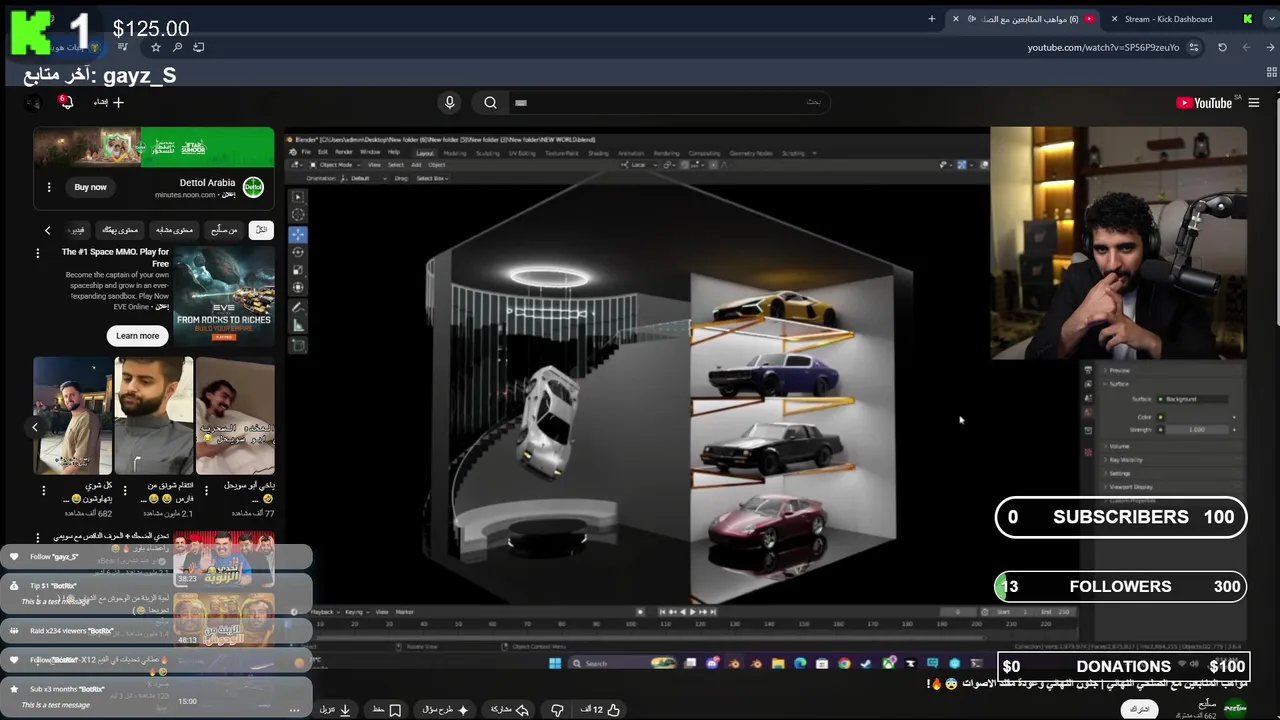Click YouTube voice search microphone icon
The width and height of the screenshot is (1280, 720).
coord(449,102)
